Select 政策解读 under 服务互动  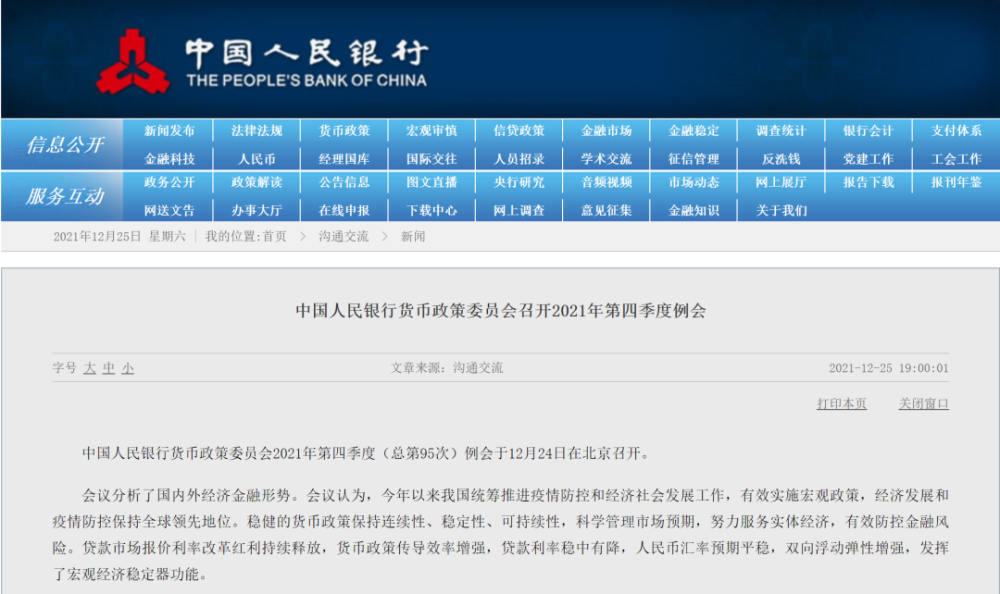point(257,183)
